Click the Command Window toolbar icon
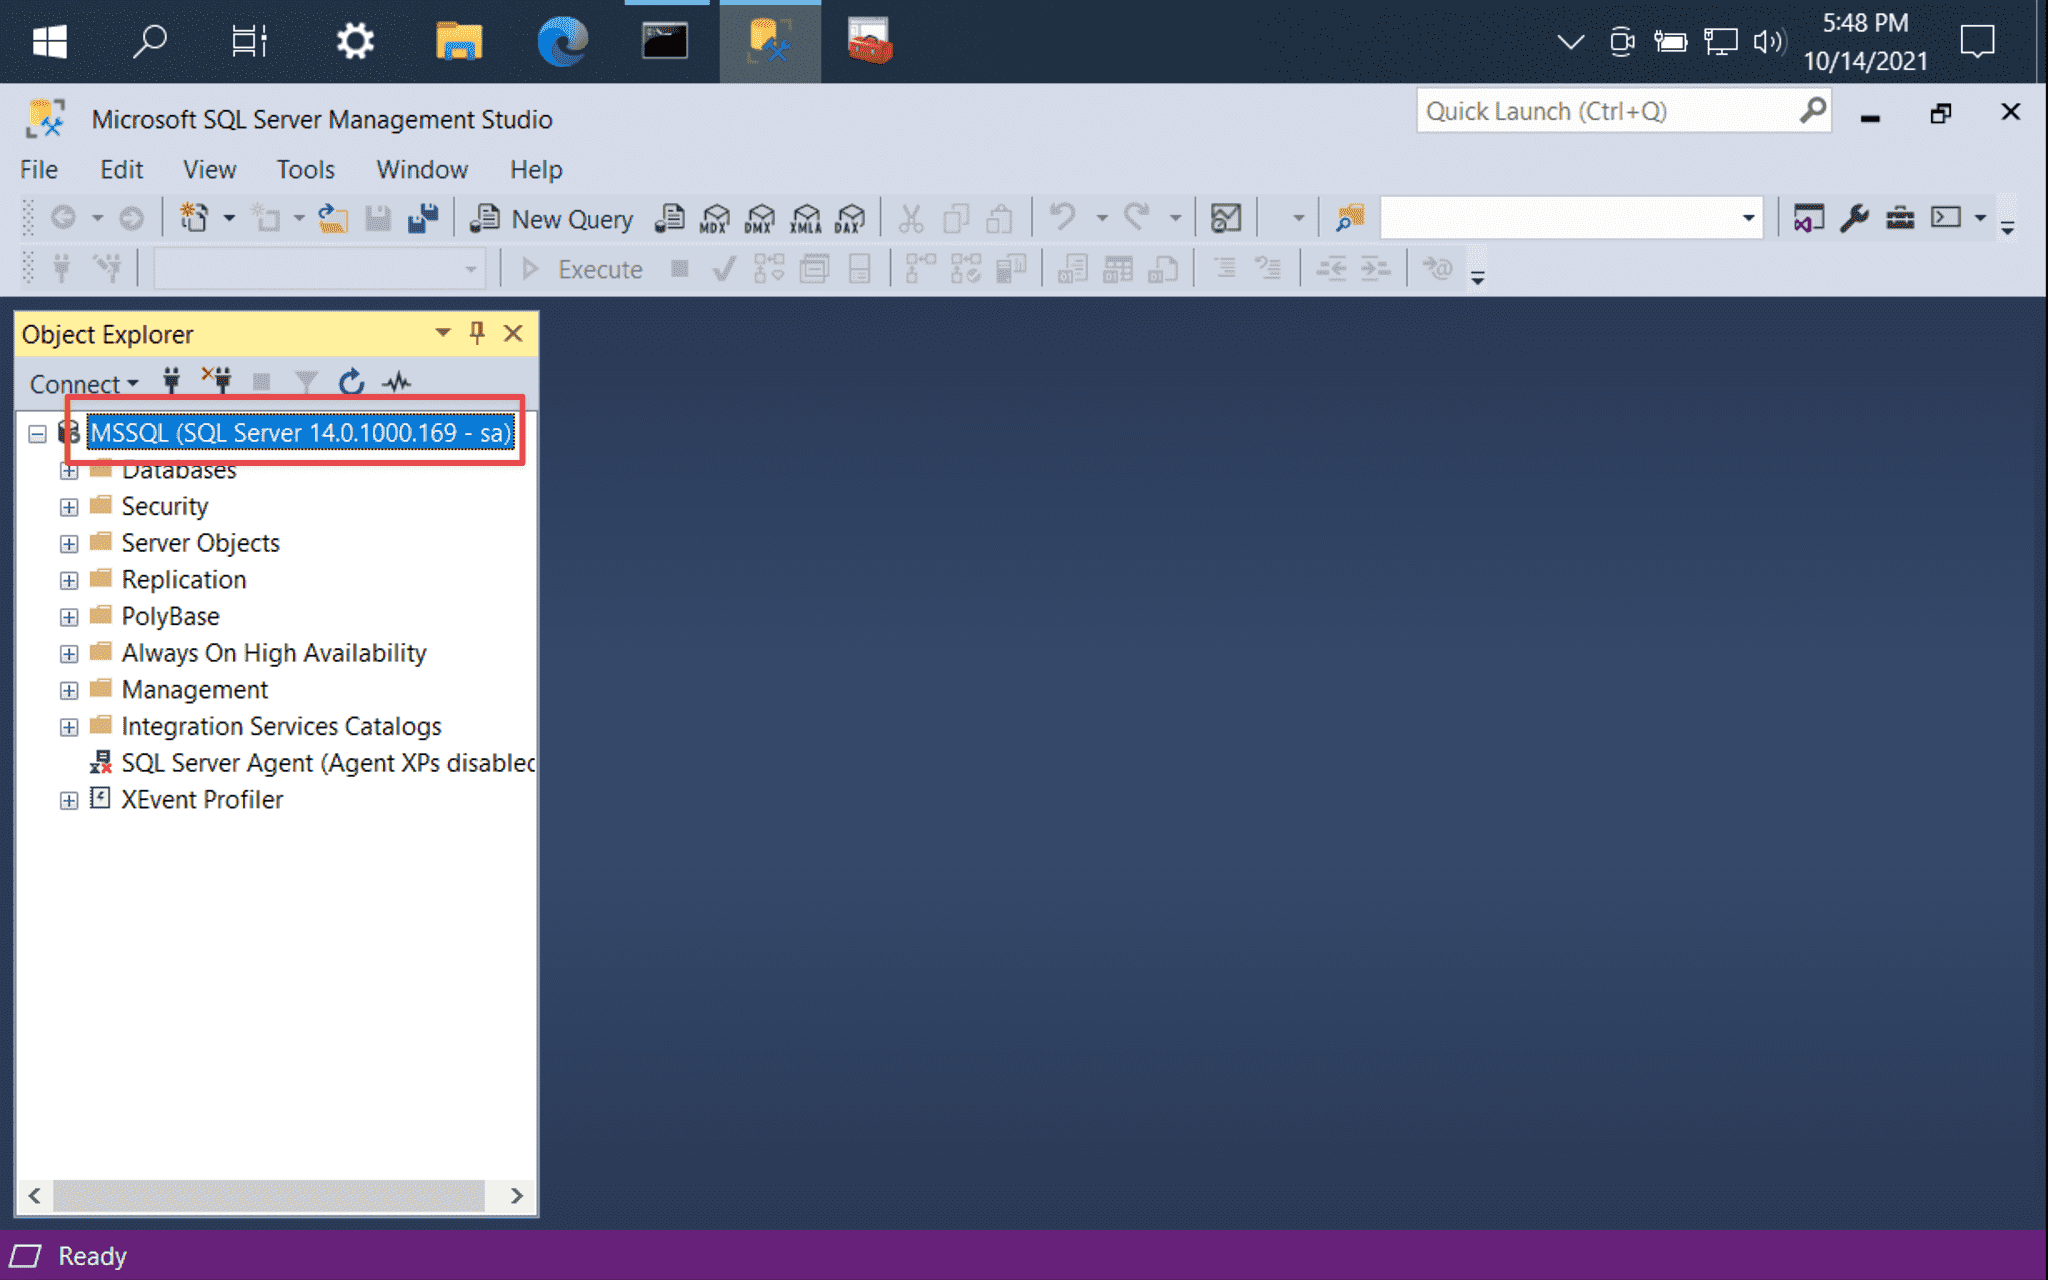Image resolution: width=2048 pixels, height=1280 pixels. point(1946,218)
